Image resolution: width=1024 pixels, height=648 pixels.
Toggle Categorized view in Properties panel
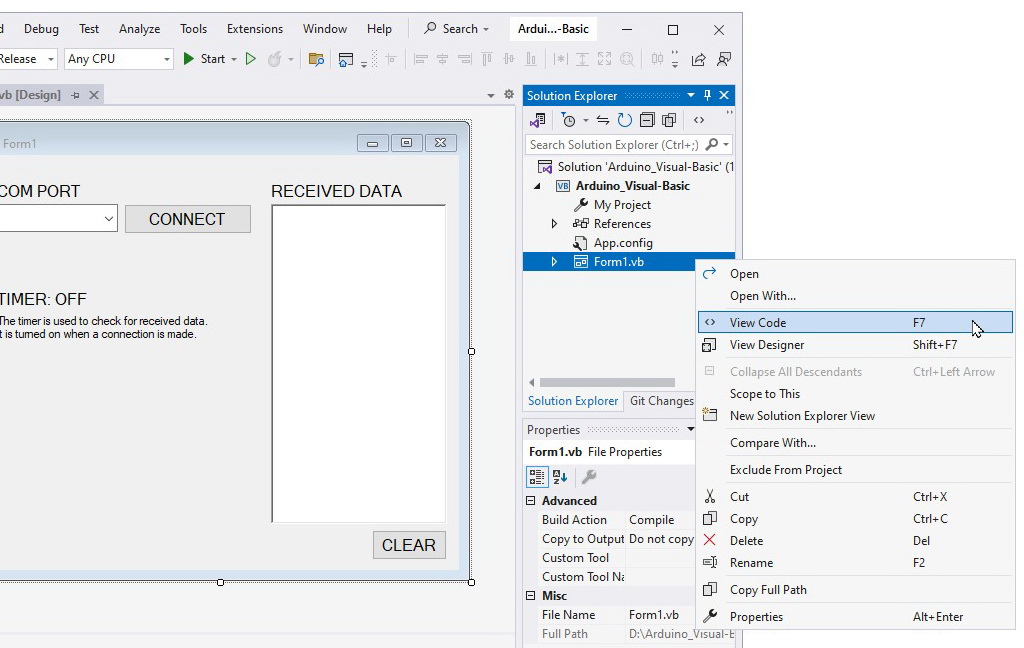click(537, 477)
